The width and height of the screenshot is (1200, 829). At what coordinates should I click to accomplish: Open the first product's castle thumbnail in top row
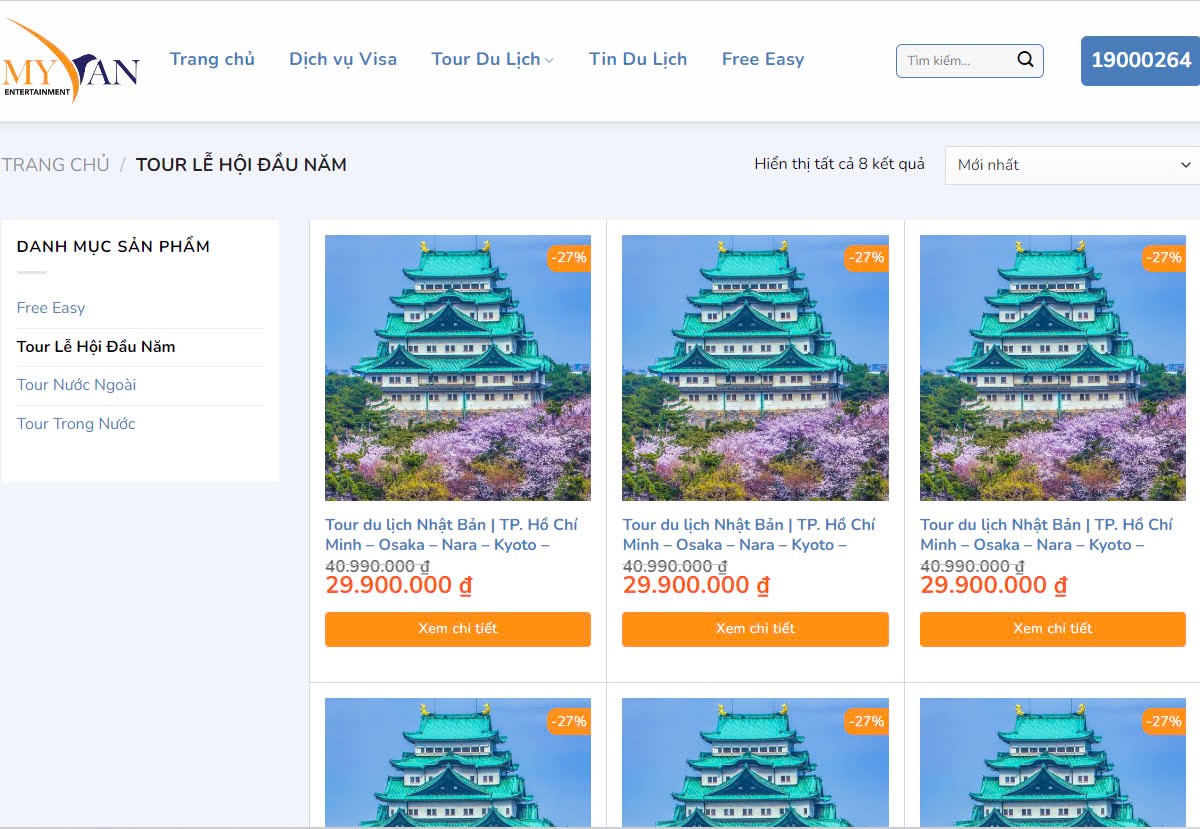pos(458,368)
